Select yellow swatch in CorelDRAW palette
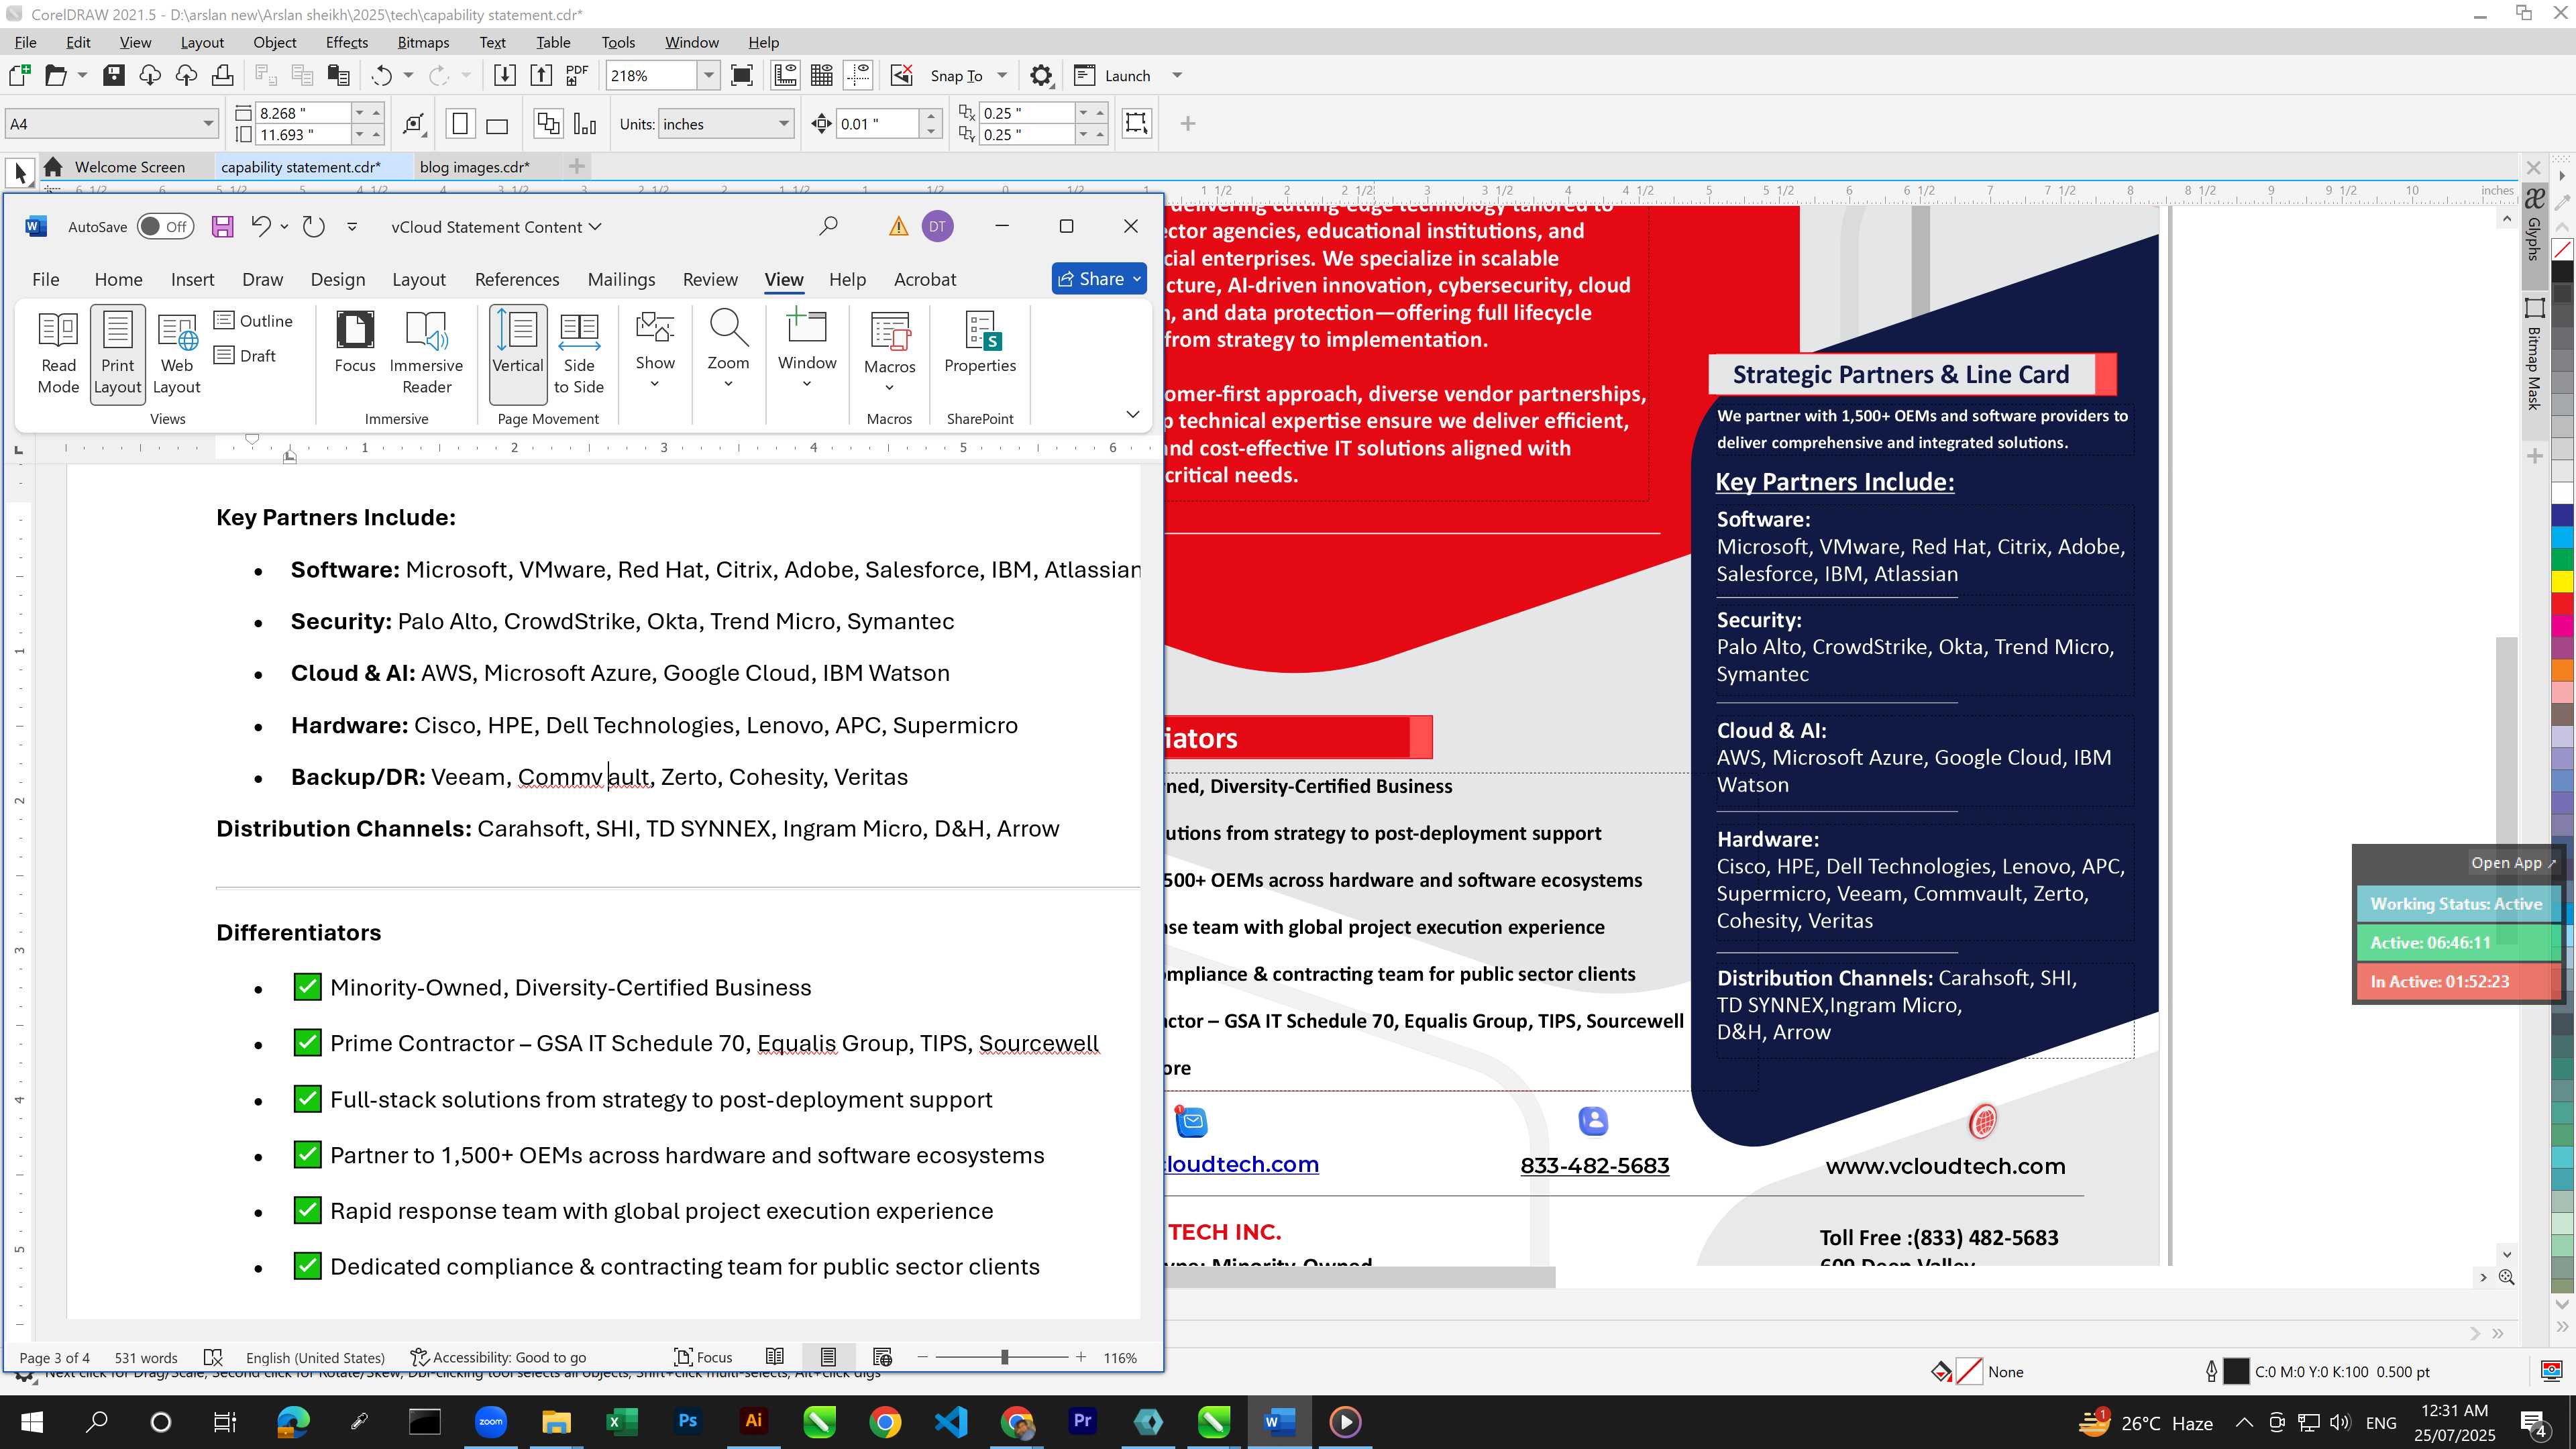This screenshot has height=1449, width=2576. pos(2562,580)
